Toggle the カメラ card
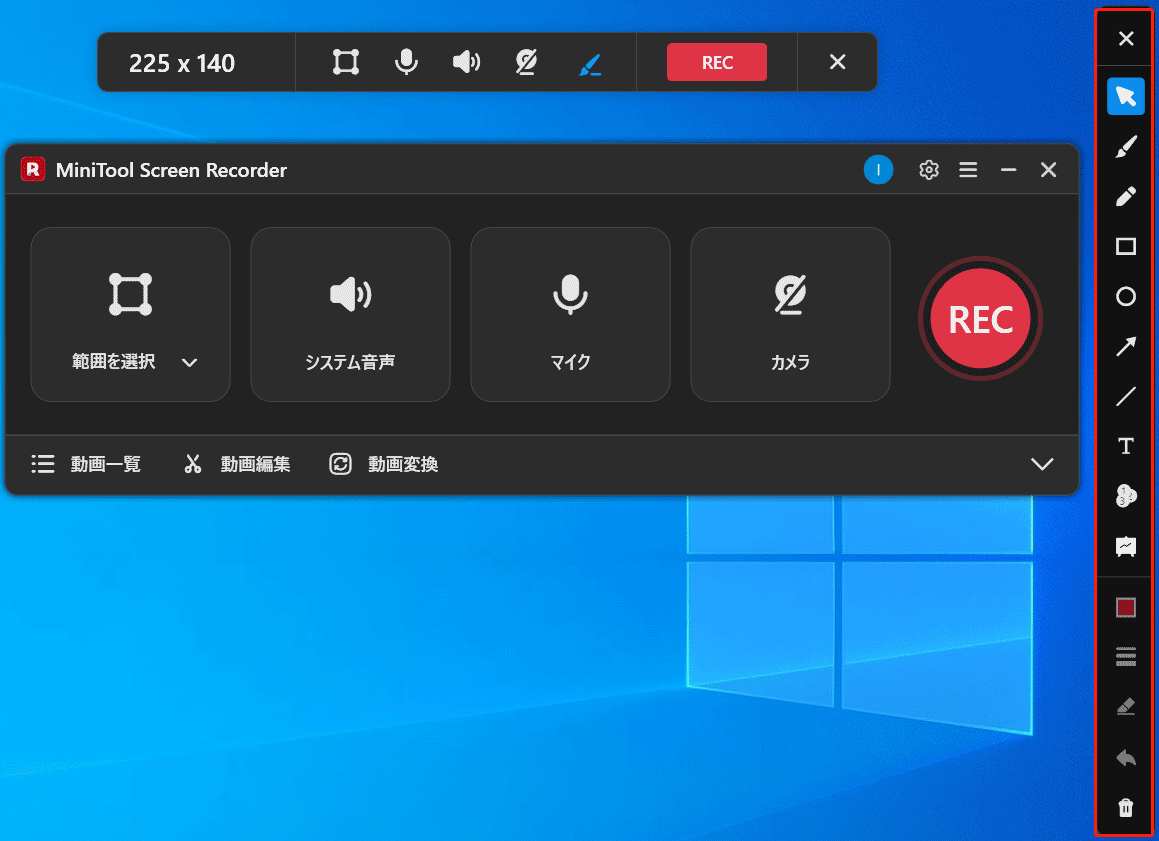This screenshot has width=1159, height=841. click(x=790, y=314)
